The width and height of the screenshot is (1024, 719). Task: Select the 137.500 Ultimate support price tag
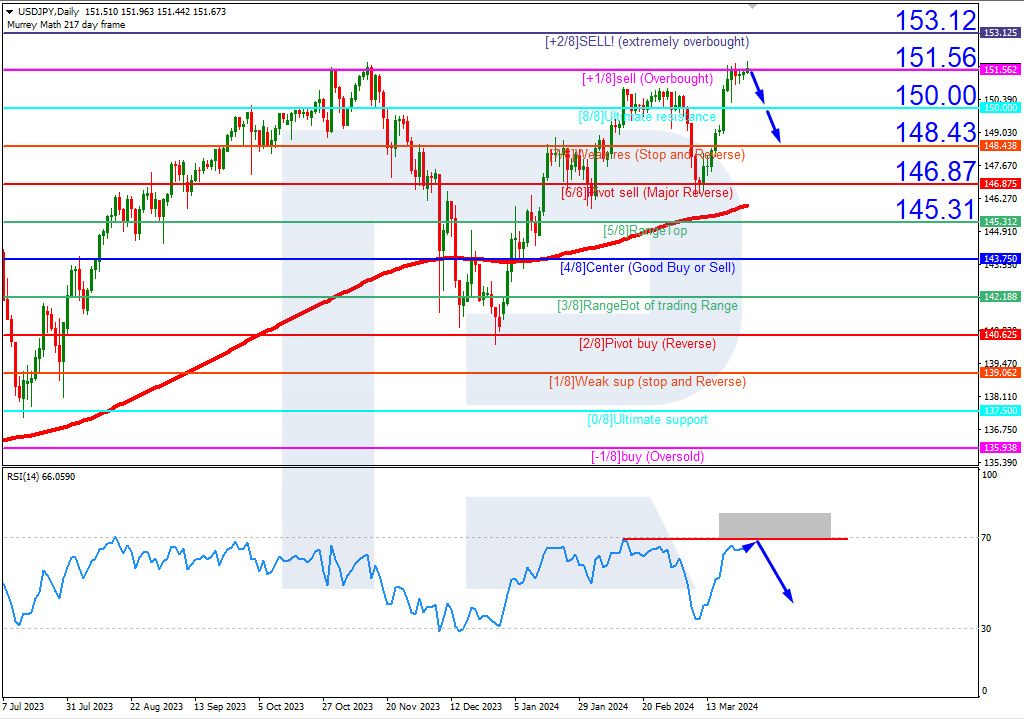(x=999, y=410)
